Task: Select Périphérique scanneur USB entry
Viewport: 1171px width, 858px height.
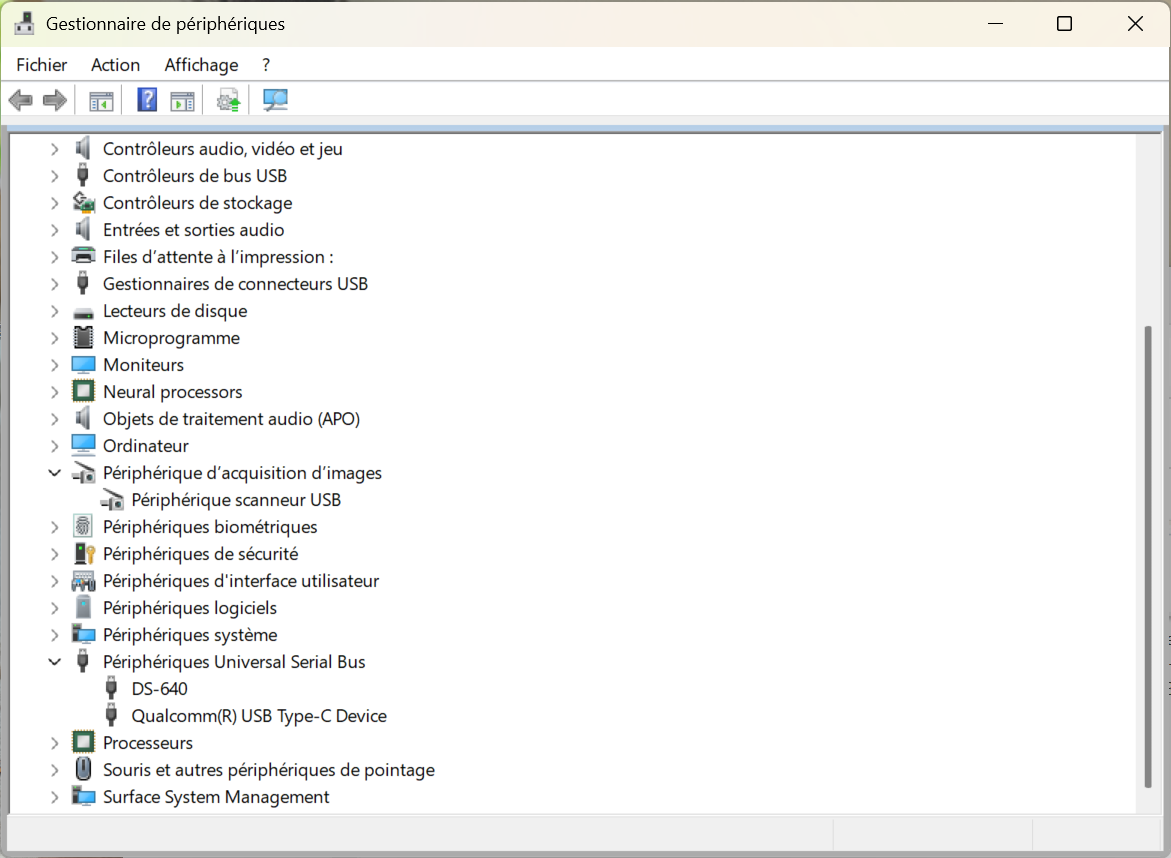Action: [236, 500]
